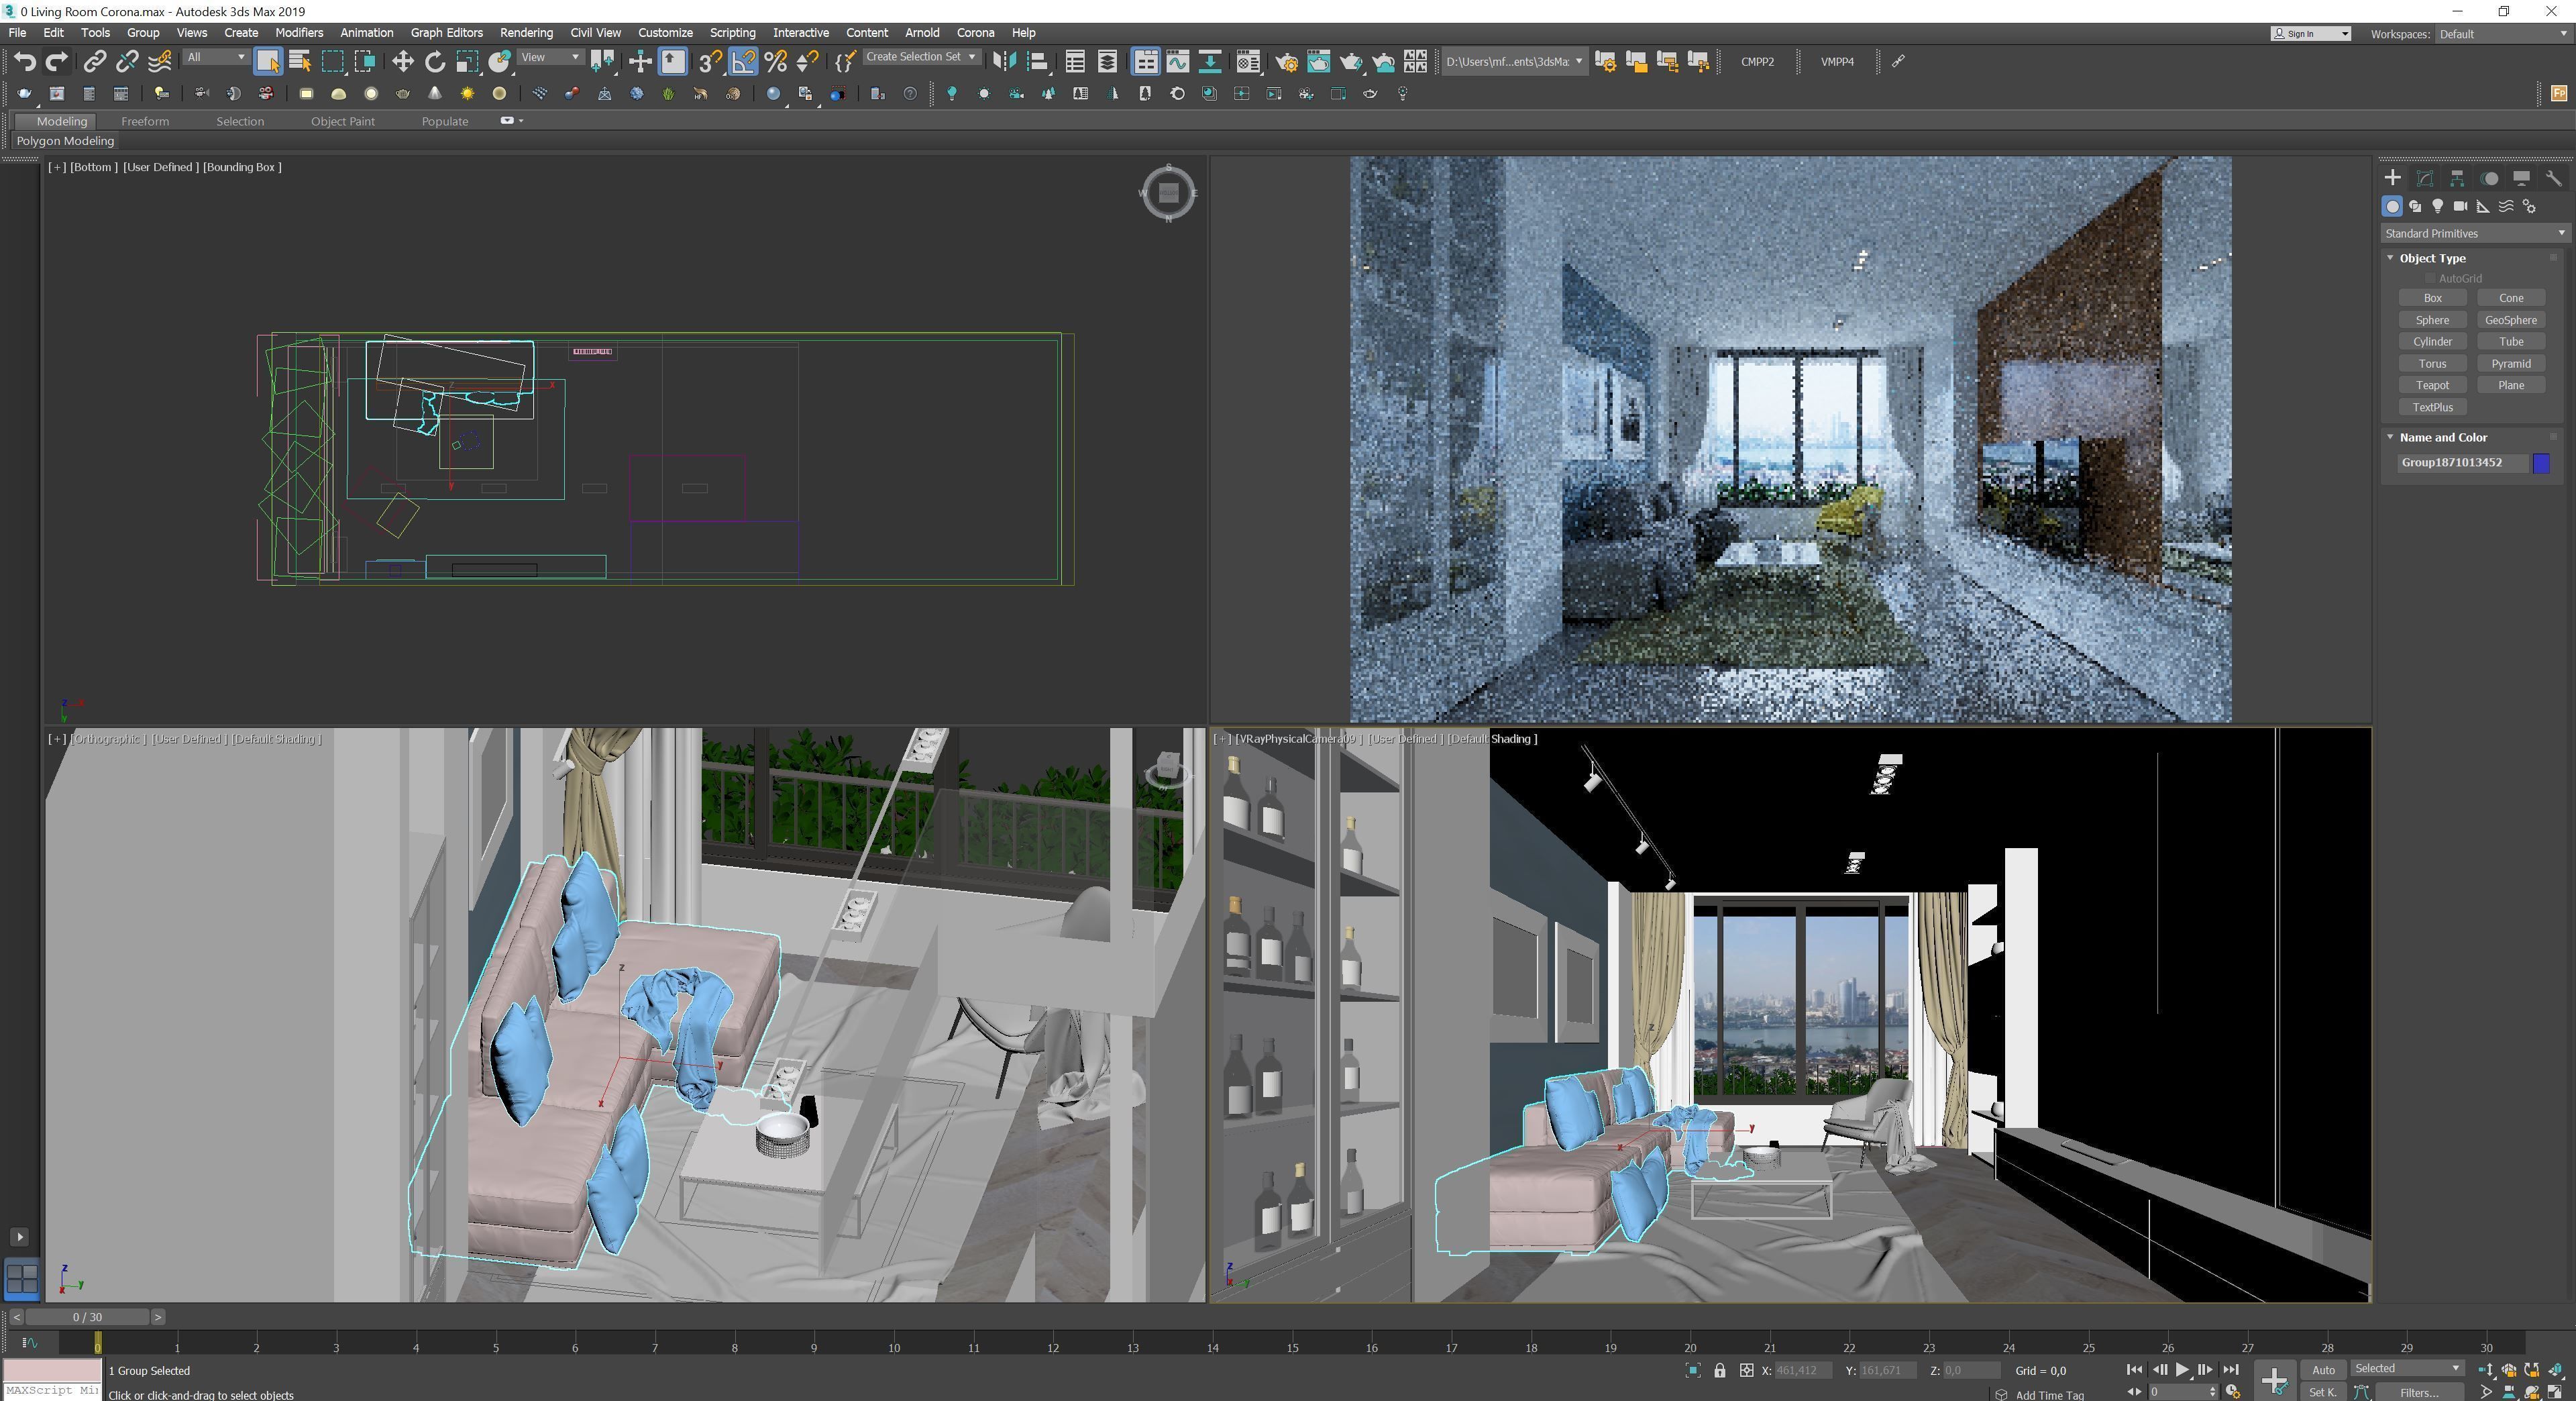Click the Mirror tool icon
Viewport: 2576px width, 1401px height.
coord(1004,62)
